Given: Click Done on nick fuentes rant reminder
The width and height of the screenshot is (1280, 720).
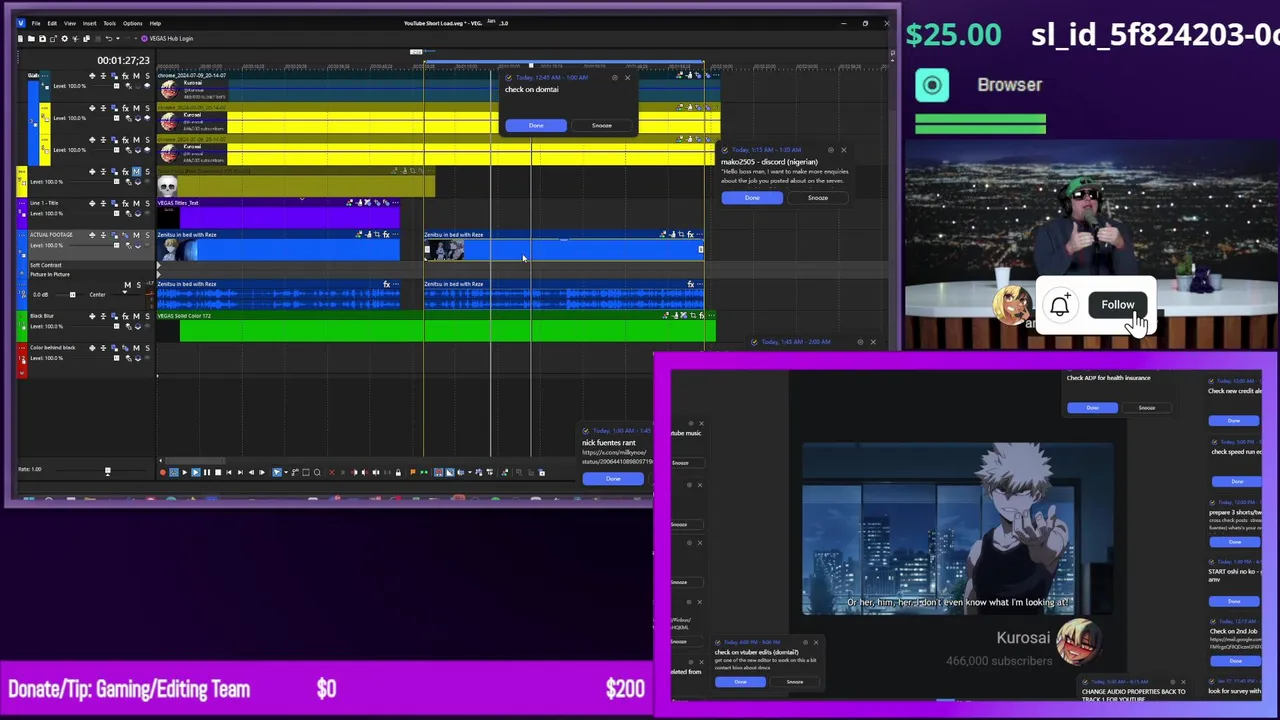Looking at the screenshot, I should pos(613,478).
